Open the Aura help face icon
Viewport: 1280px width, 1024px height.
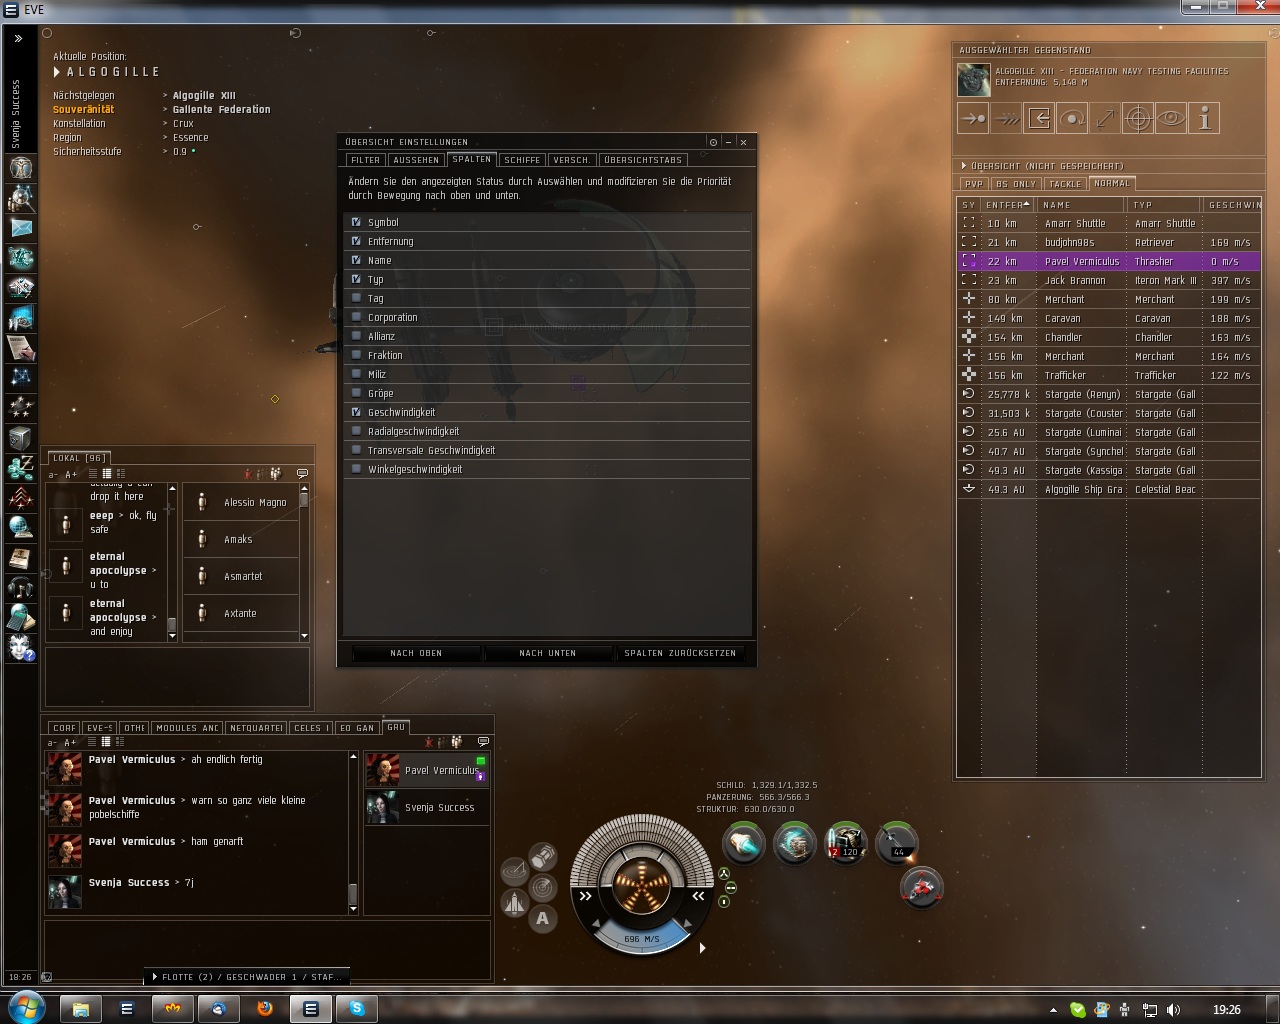[x=21, y=648]
